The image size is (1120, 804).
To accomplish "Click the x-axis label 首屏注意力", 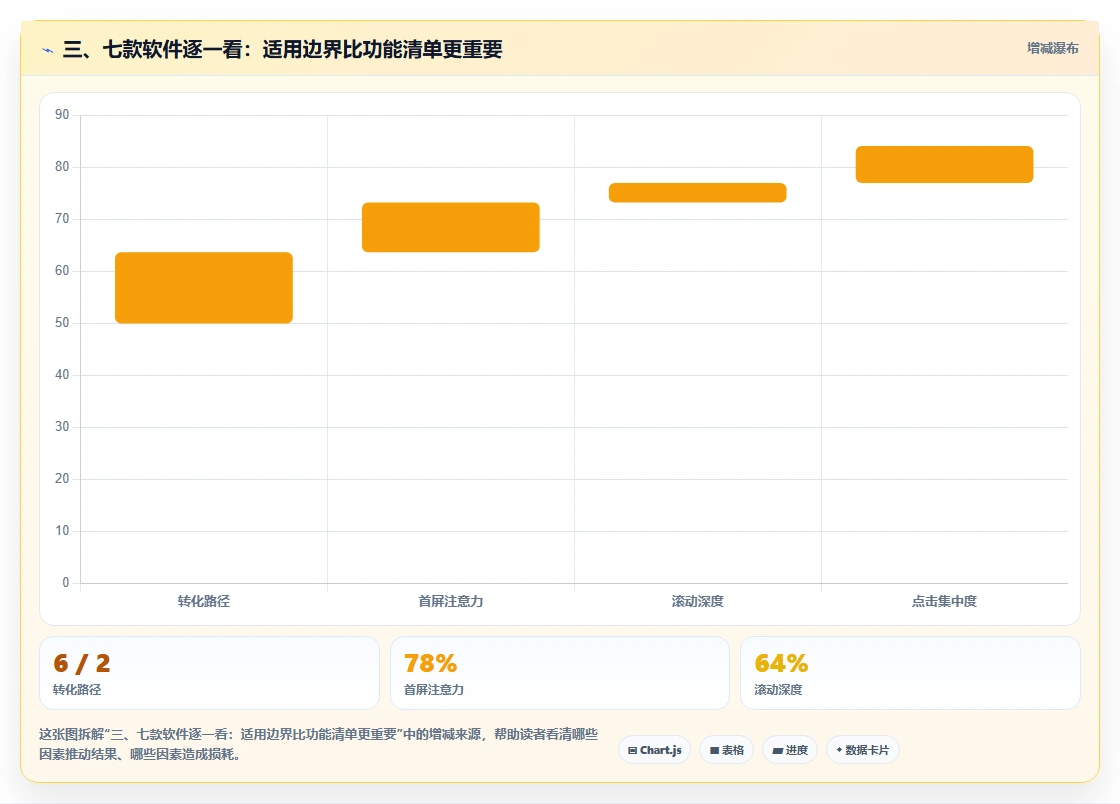I will (x=451, y=601).
